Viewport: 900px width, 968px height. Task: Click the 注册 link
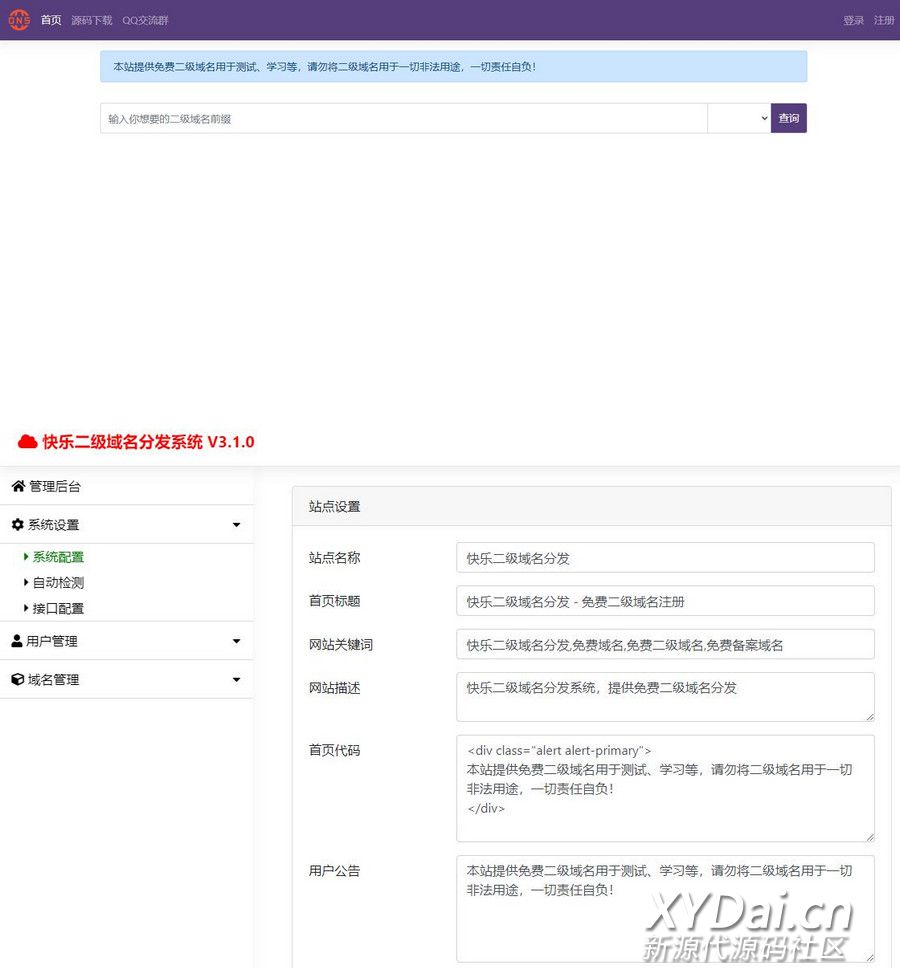[x=884, y=20]
